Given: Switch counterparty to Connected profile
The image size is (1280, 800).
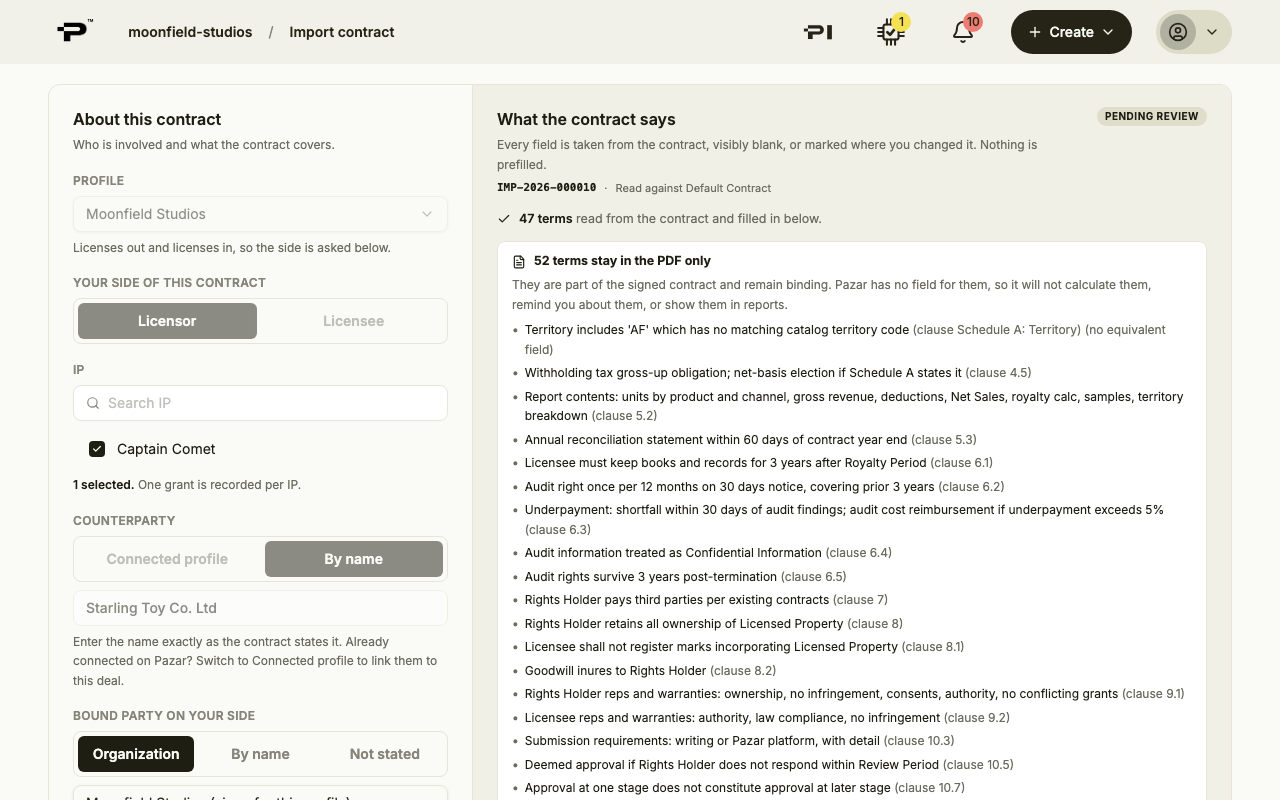Looking at the screenshot, I should pyautogui.click(x=167, y=559).
